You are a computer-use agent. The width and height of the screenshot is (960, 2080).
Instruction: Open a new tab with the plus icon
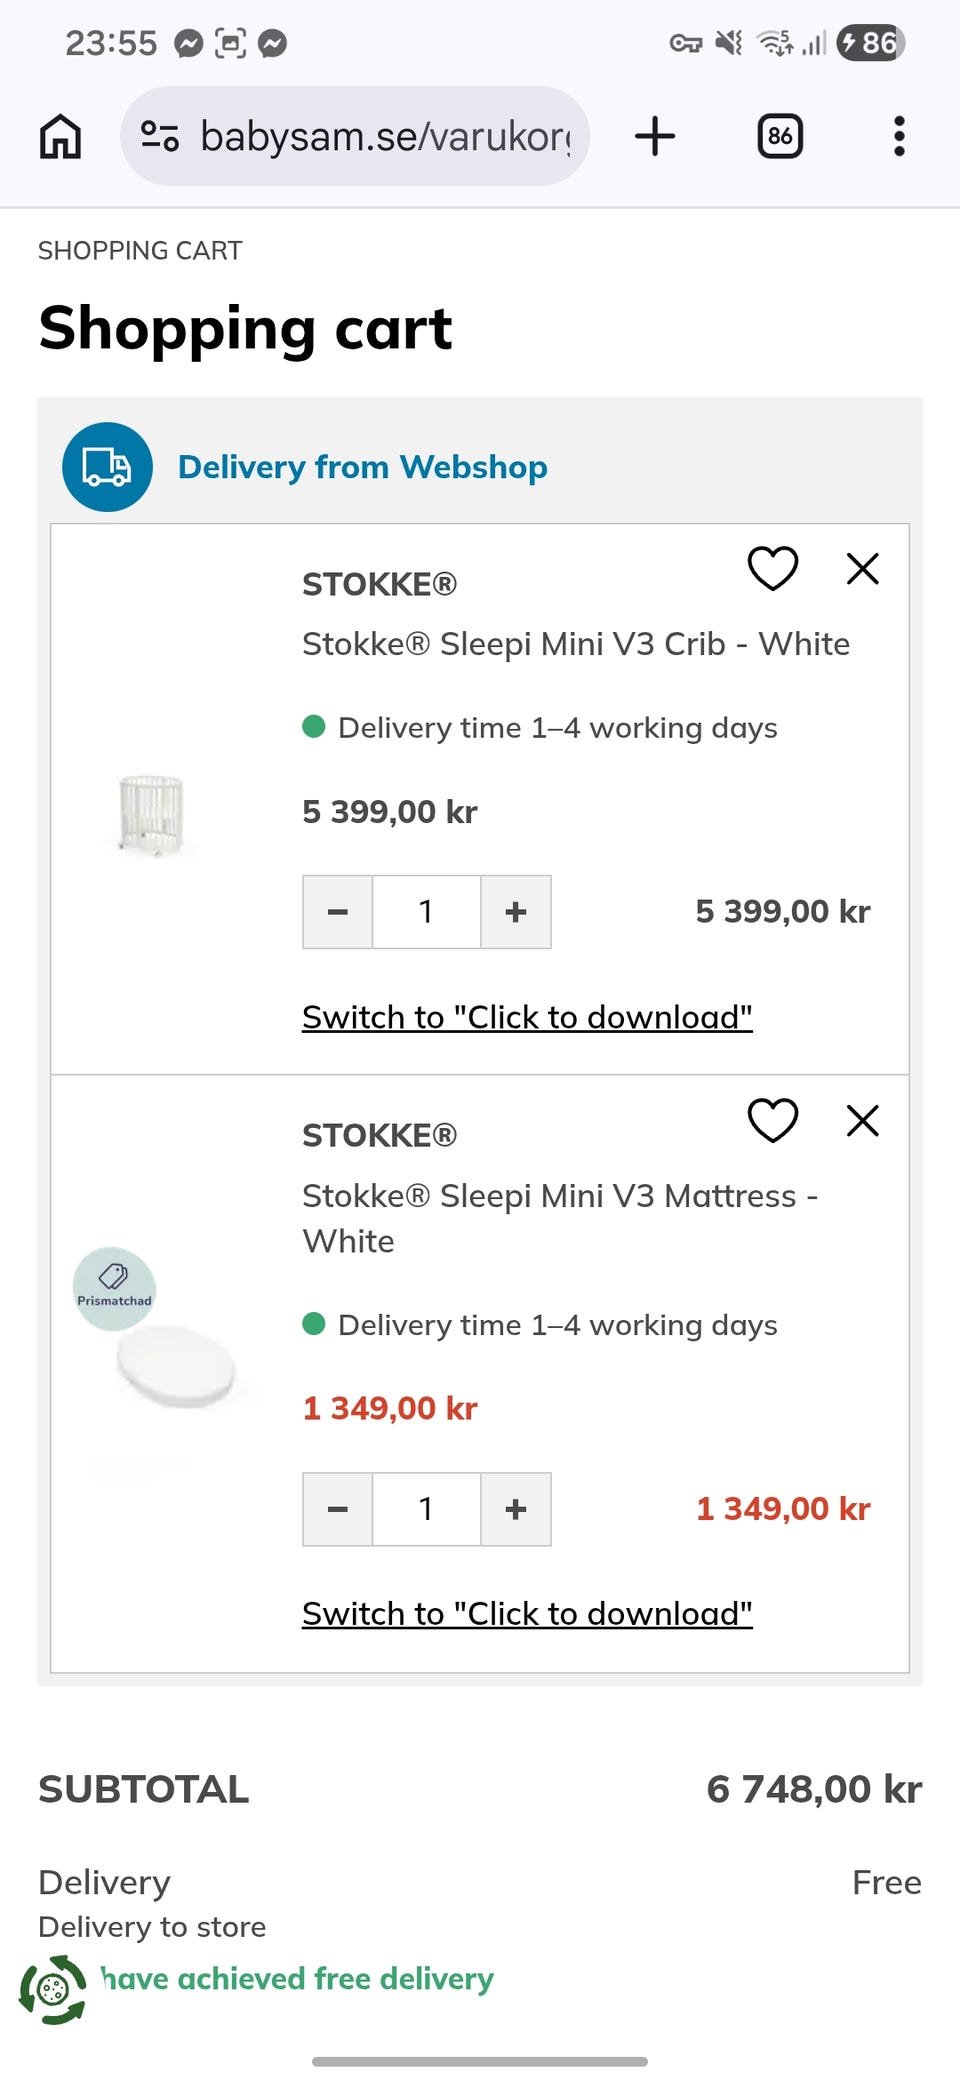pyautogui.click(x=655, y=136)
